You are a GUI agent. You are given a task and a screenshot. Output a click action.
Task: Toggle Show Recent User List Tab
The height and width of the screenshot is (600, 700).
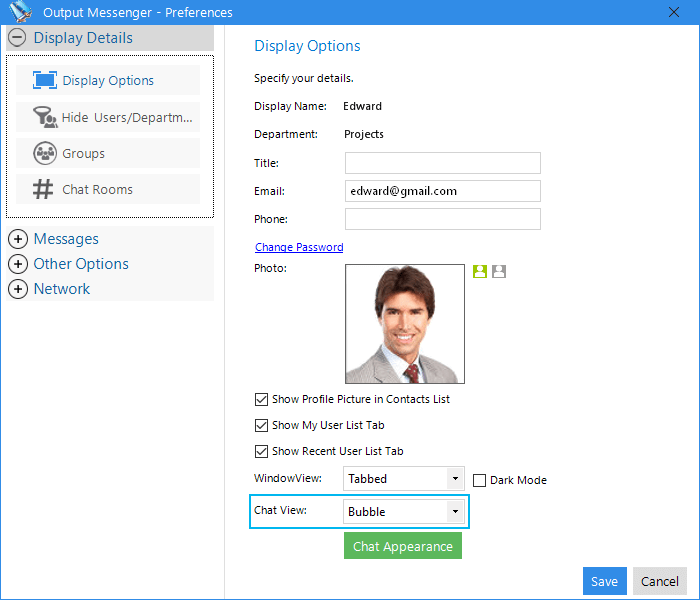[x=261, y=451]
